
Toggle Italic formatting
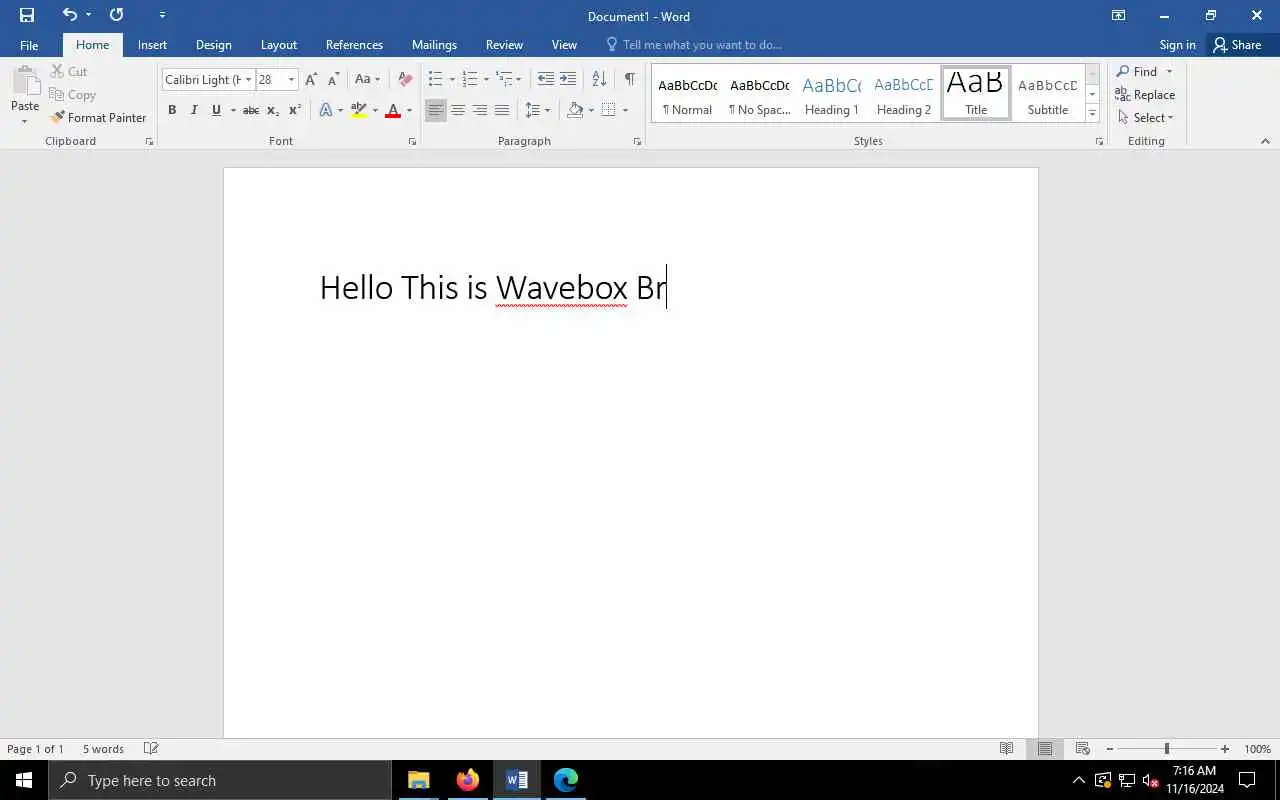click(x=194, y=110)
